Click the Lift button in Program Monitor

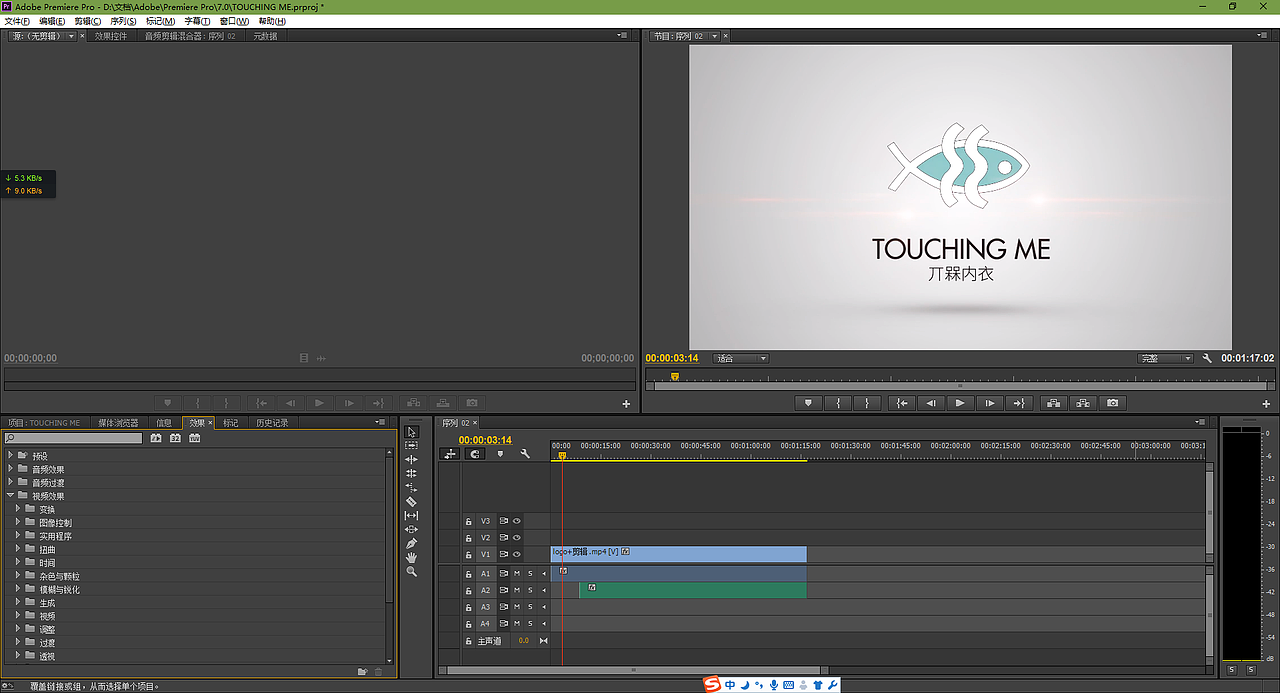click(x=1053, y=403)
